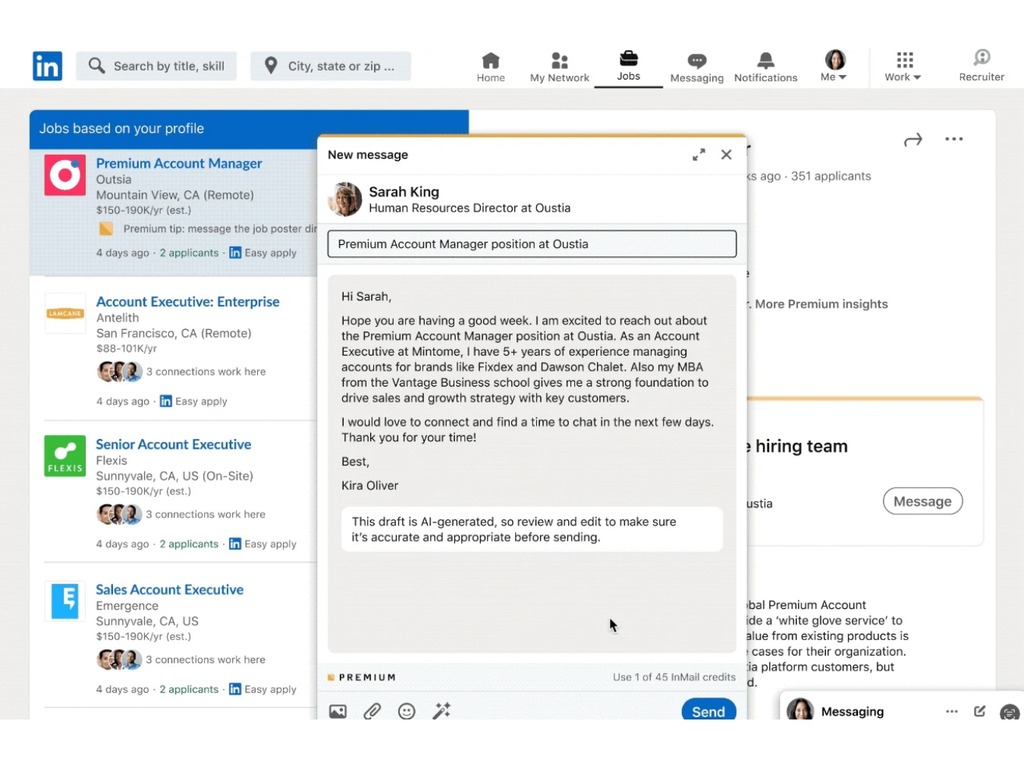Click the Flexis company logo
1024x768 pixels.
65,456
